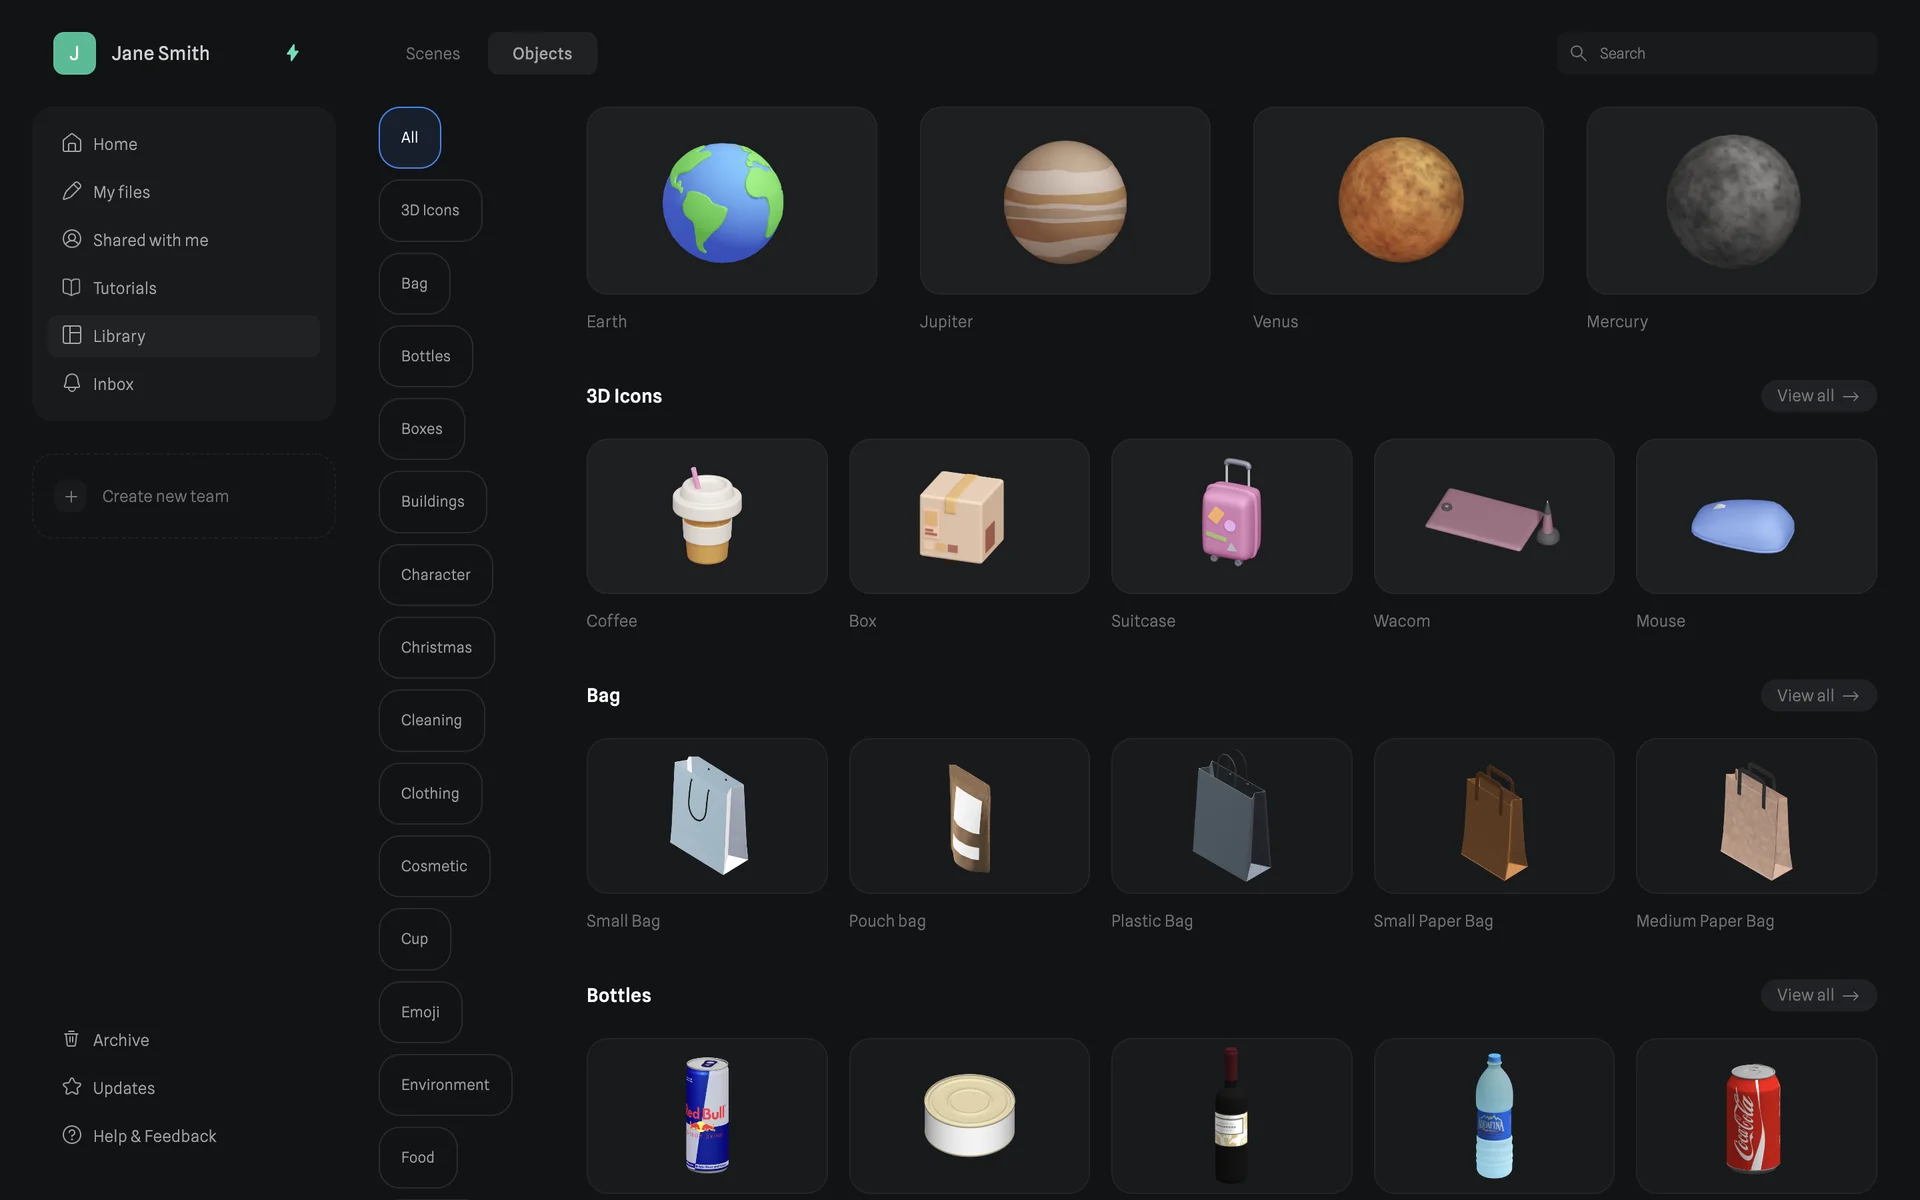Click the Home icon in sidebar
1920x1200 pixels.
pyautogui.click(x=71, y=143)
